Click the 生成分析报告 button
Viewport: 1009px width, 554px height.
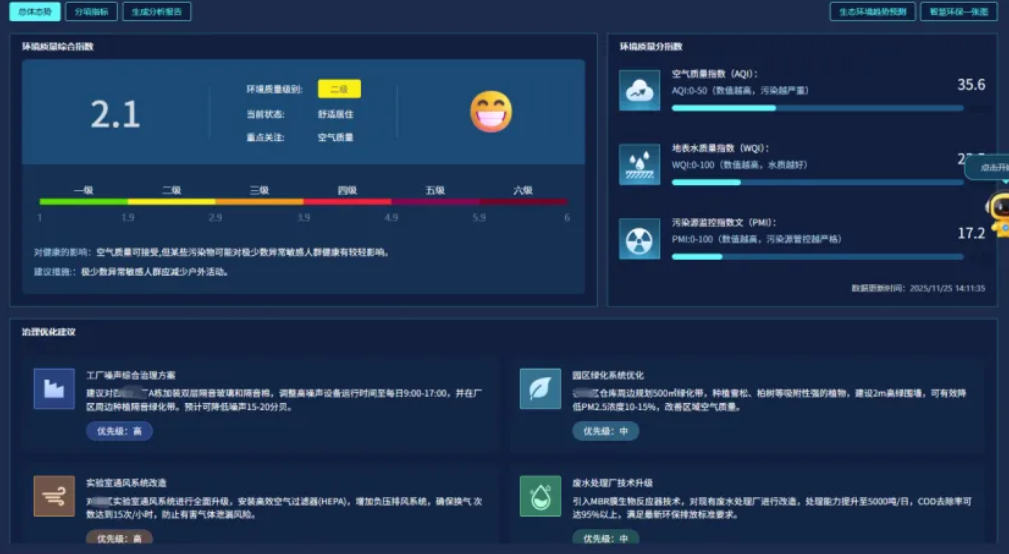(157, 12)
